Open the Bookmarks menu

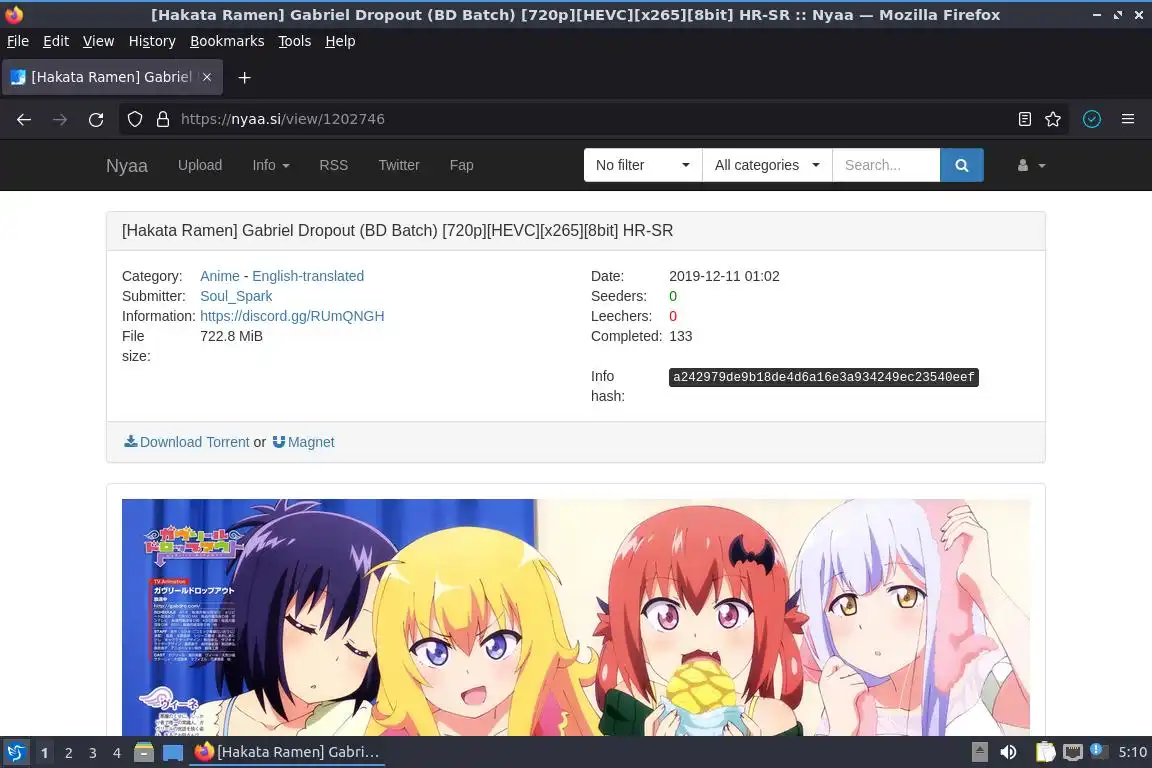pyautogui.click(x=227, y=41)
